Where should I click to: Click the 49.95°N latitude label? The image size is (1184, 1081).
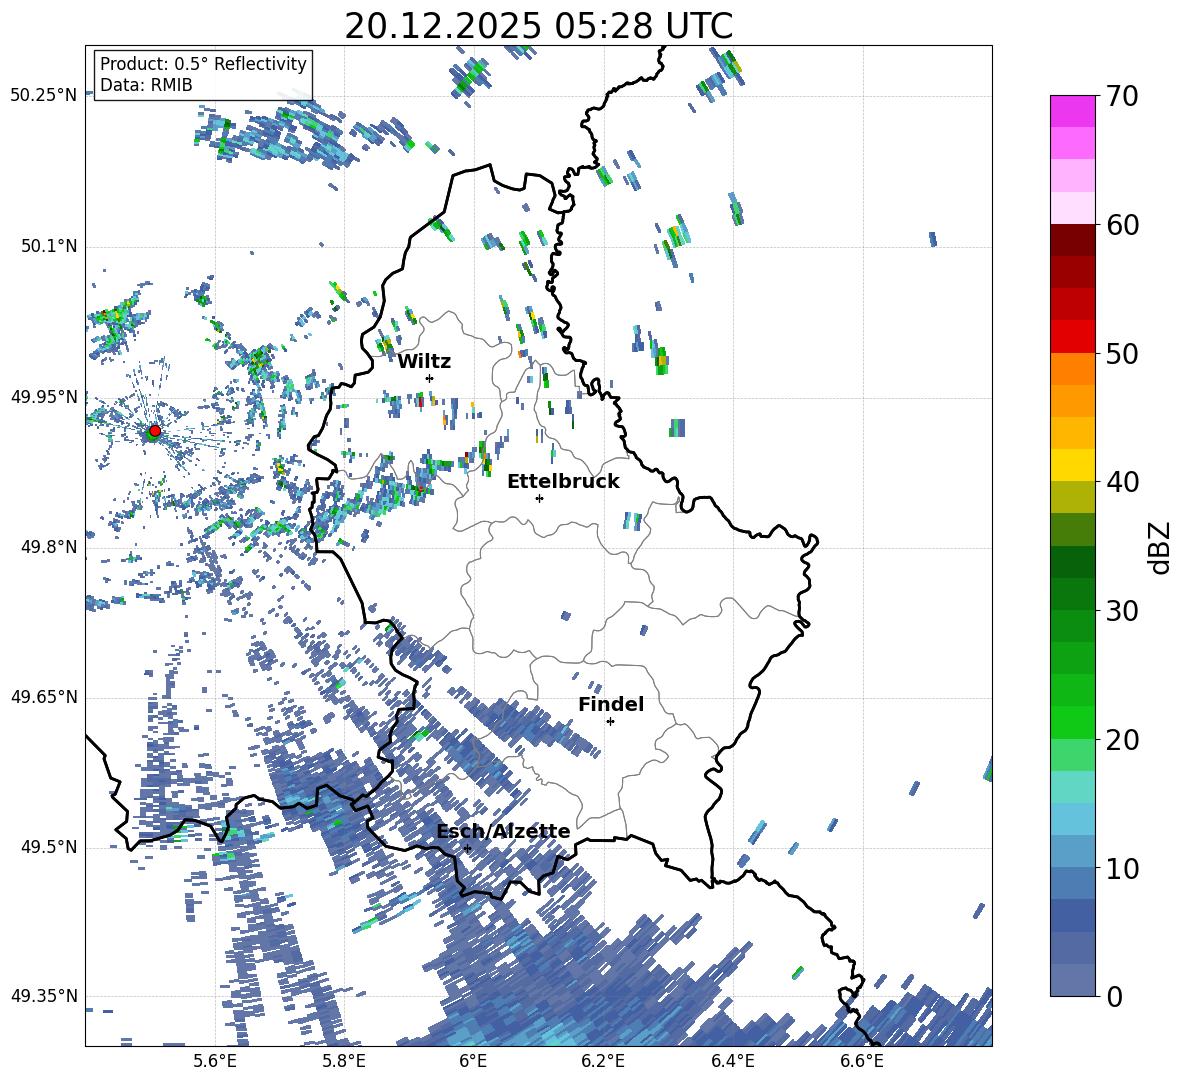(44, 397)
